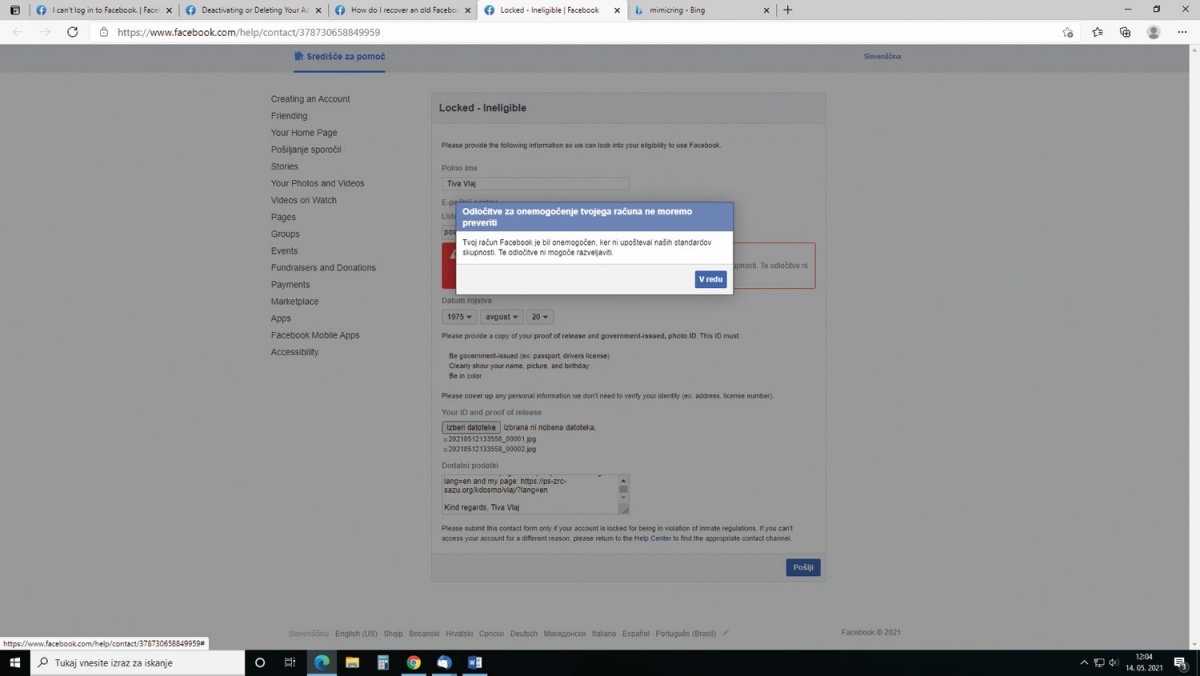Select Italiano footer language
Viewport: 1200px width, 676px height.
click(604, 633)
